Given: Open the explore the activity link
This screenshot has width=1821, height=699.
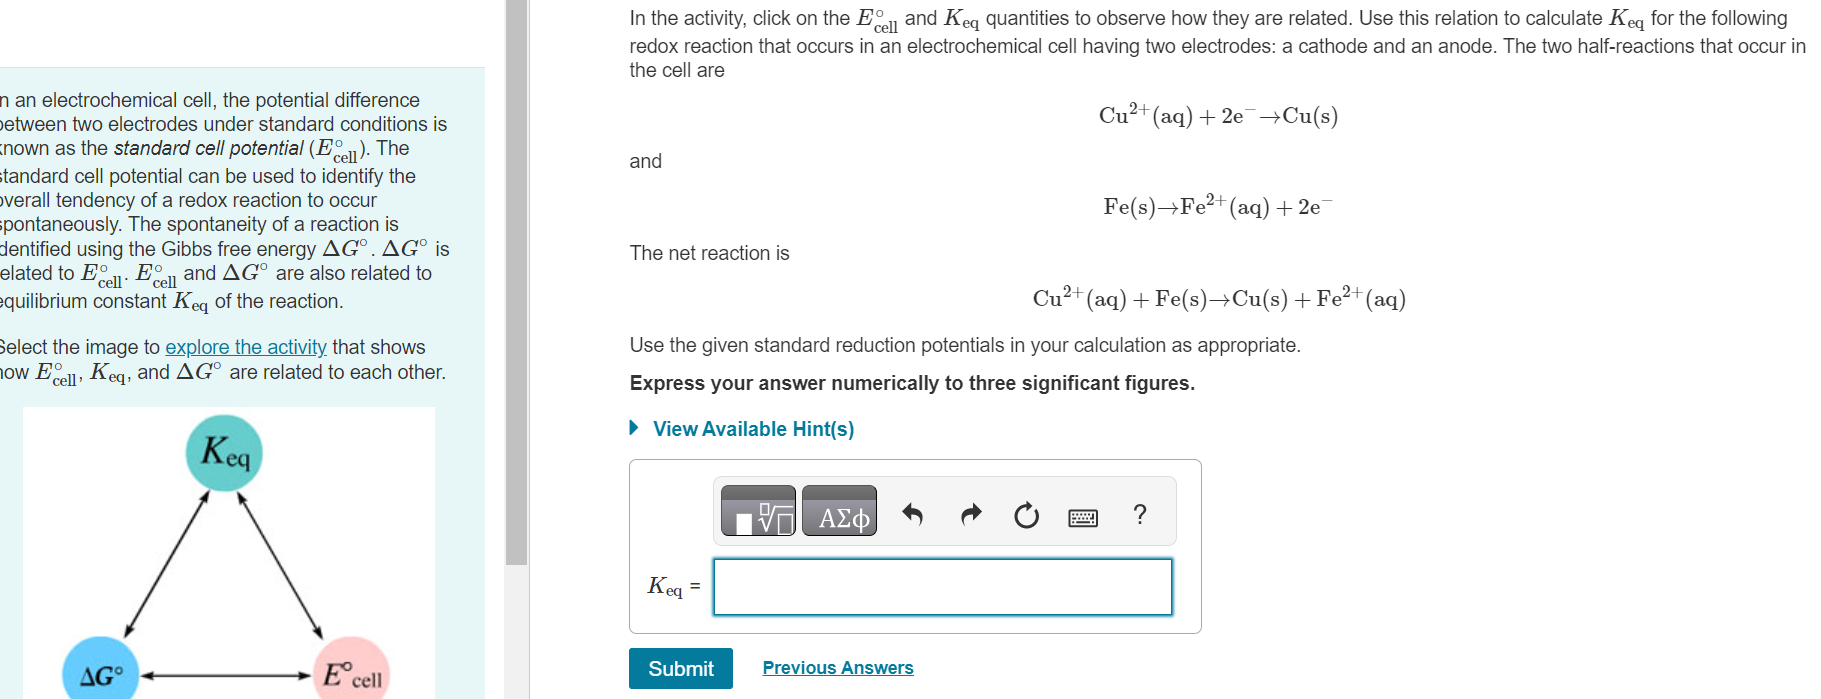Looking at the screenshot, I should click(x=245, y=347).
